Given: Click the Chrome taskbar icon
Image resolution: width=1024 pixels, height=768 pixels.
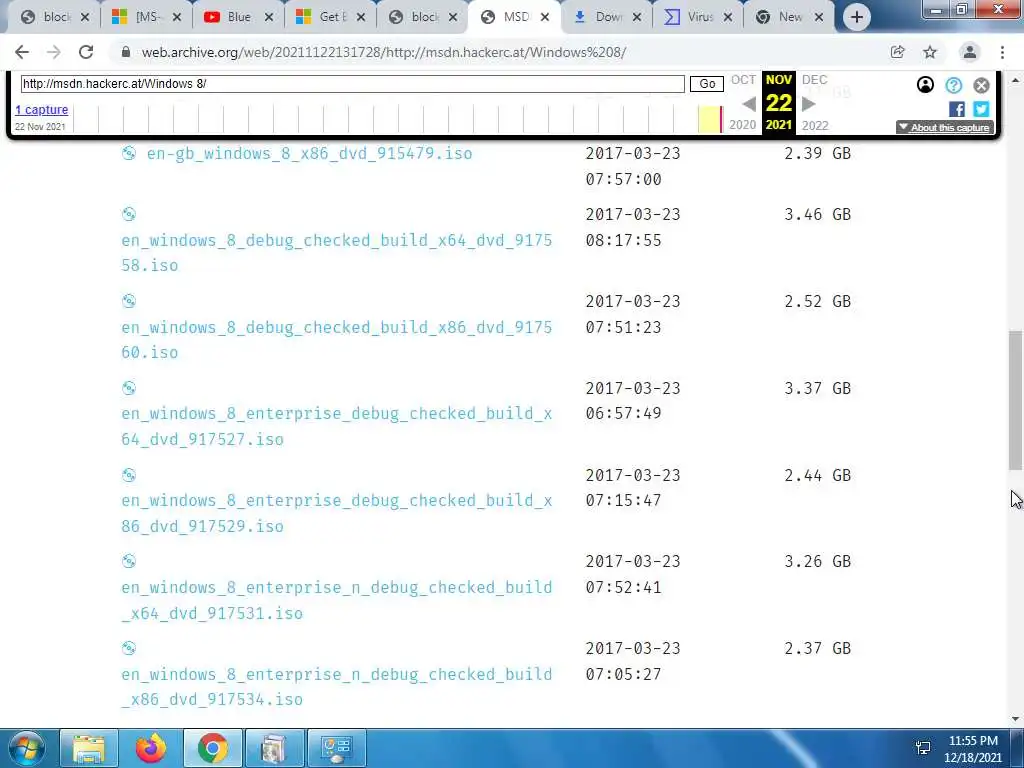Looking at the screenshot, I should click(x=213, y=748).
